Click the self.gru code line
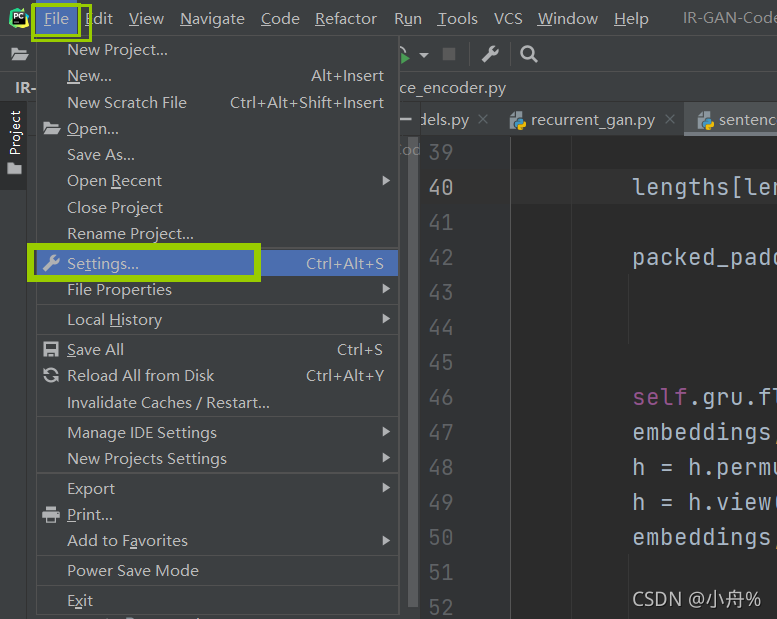 [704, 397]
